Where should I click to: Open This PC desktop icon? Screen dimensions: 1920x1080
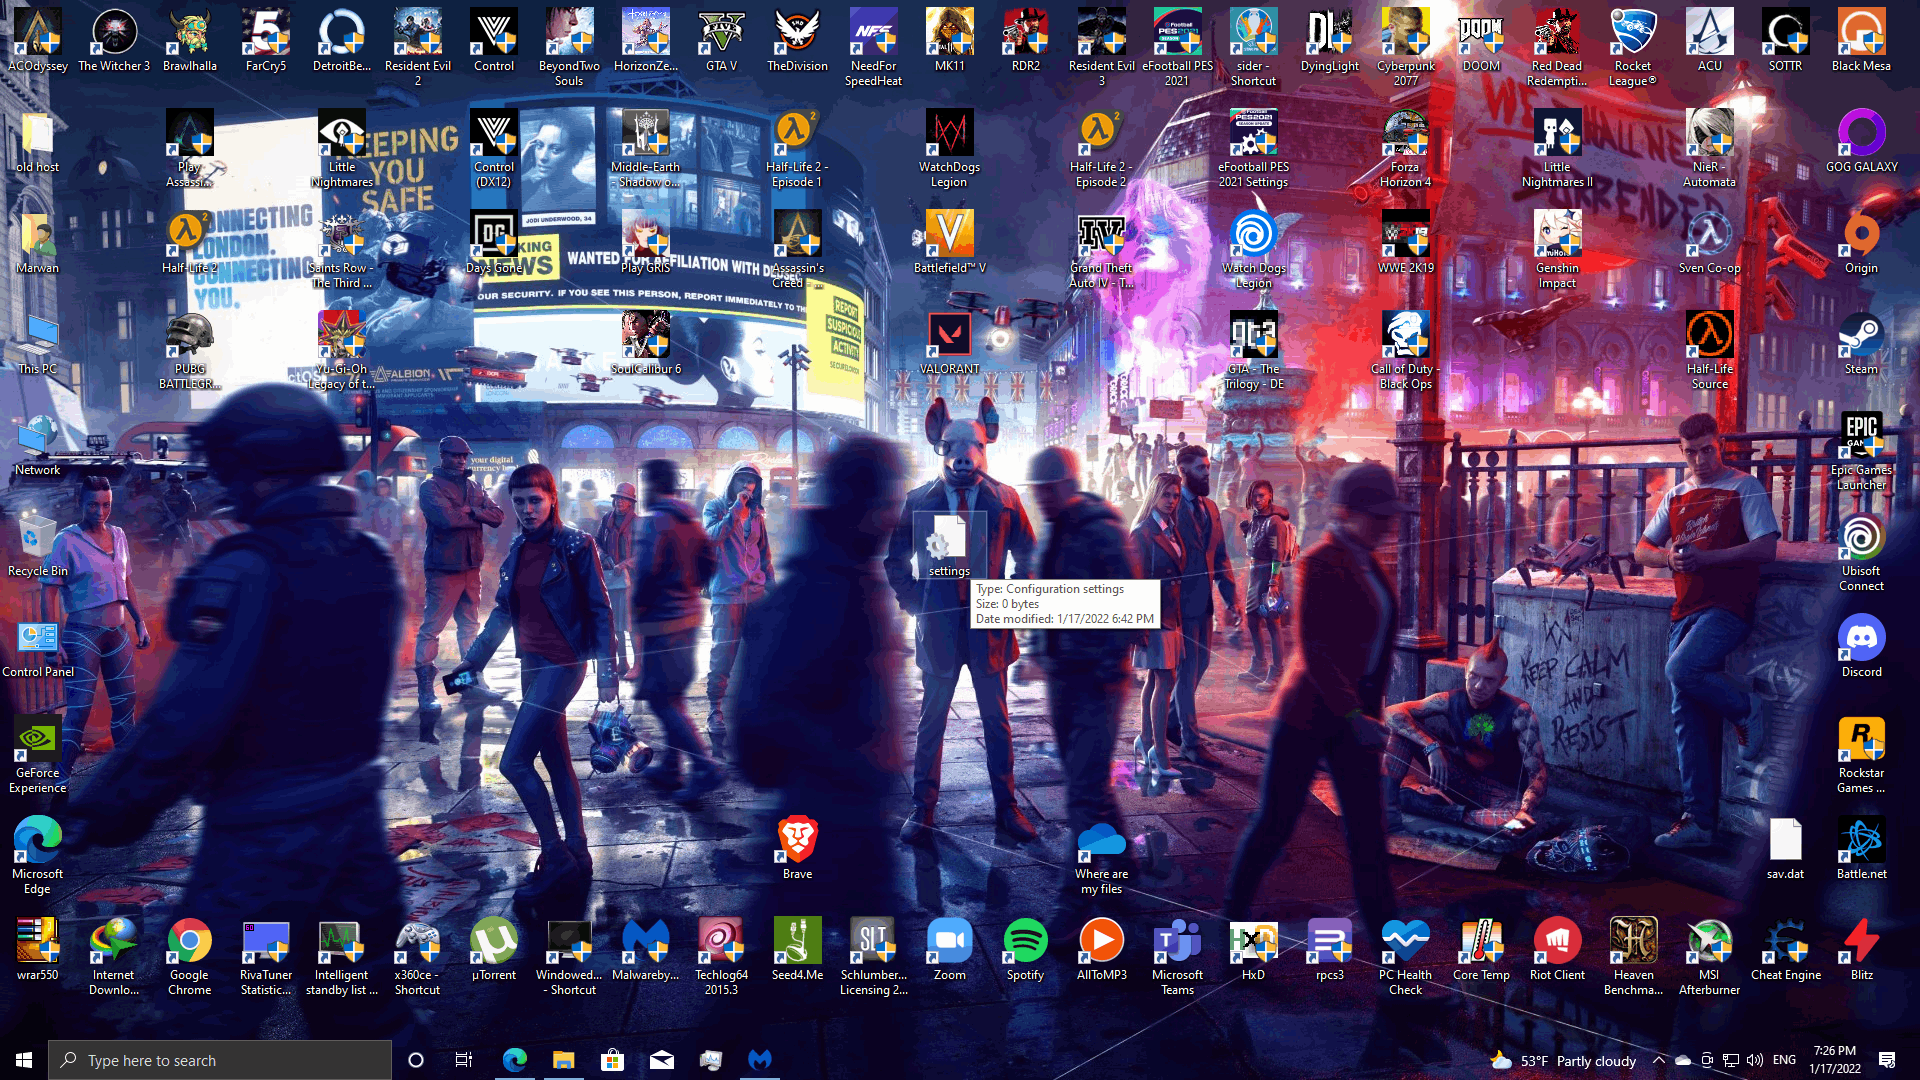coord(37,344)
